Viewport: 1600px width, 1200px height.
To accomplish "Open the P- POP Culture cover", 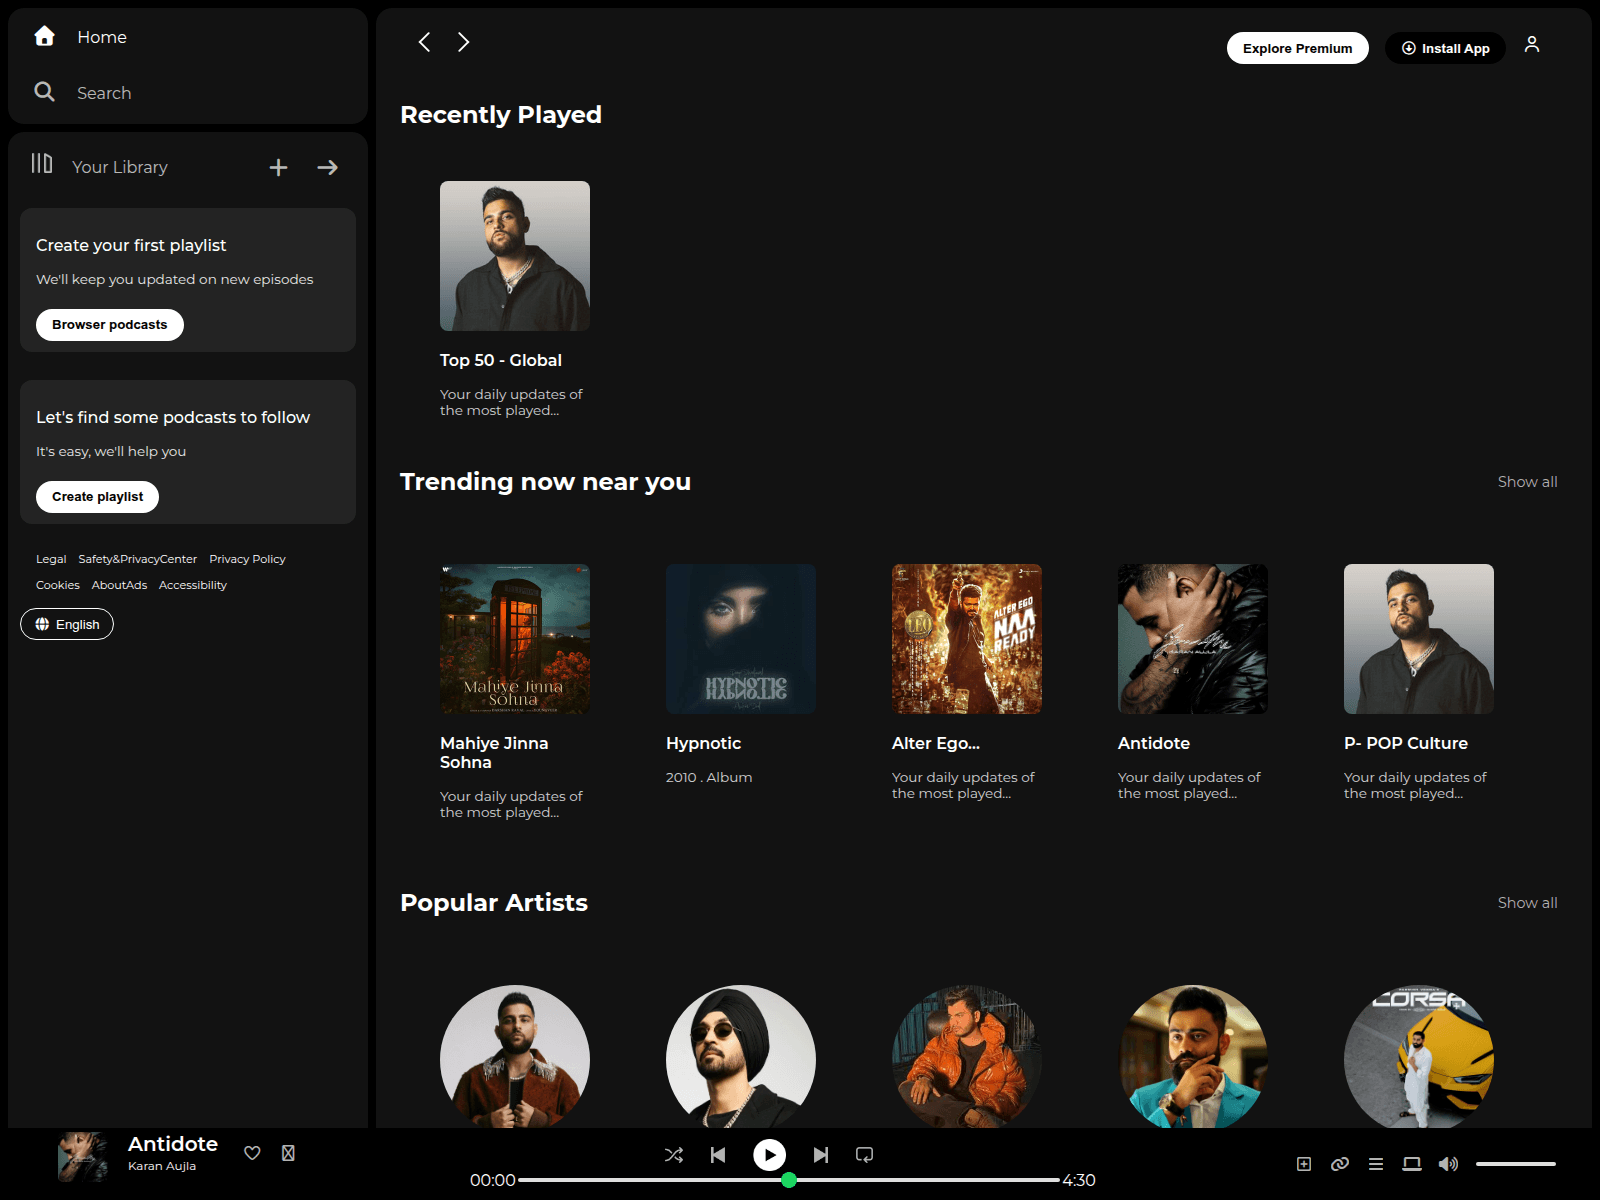I will pos(1419,639).
